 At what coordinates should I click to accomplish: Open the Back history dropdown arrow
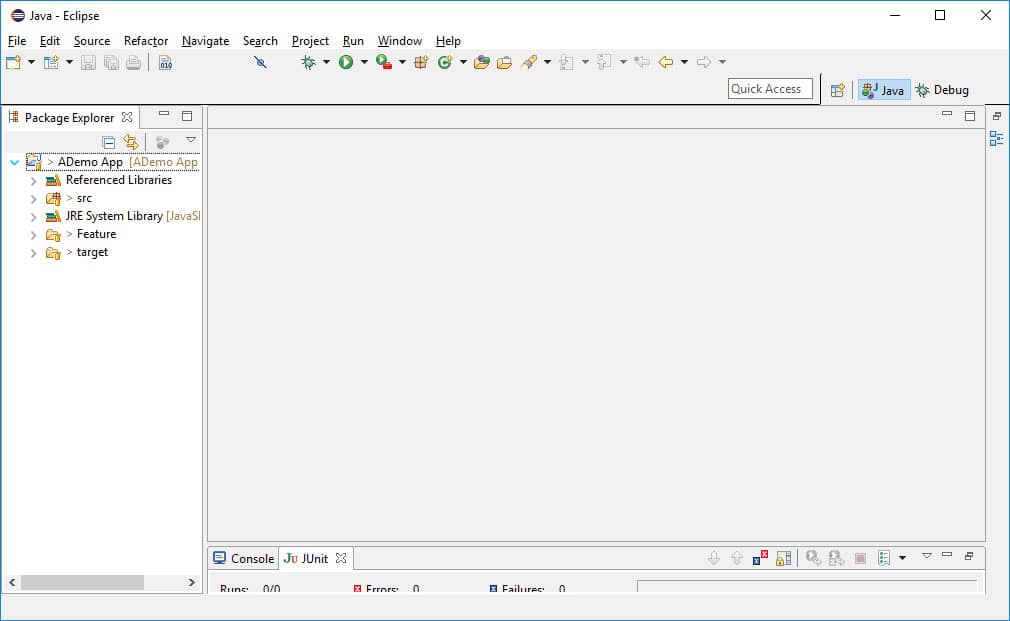(x=684, y=62)
